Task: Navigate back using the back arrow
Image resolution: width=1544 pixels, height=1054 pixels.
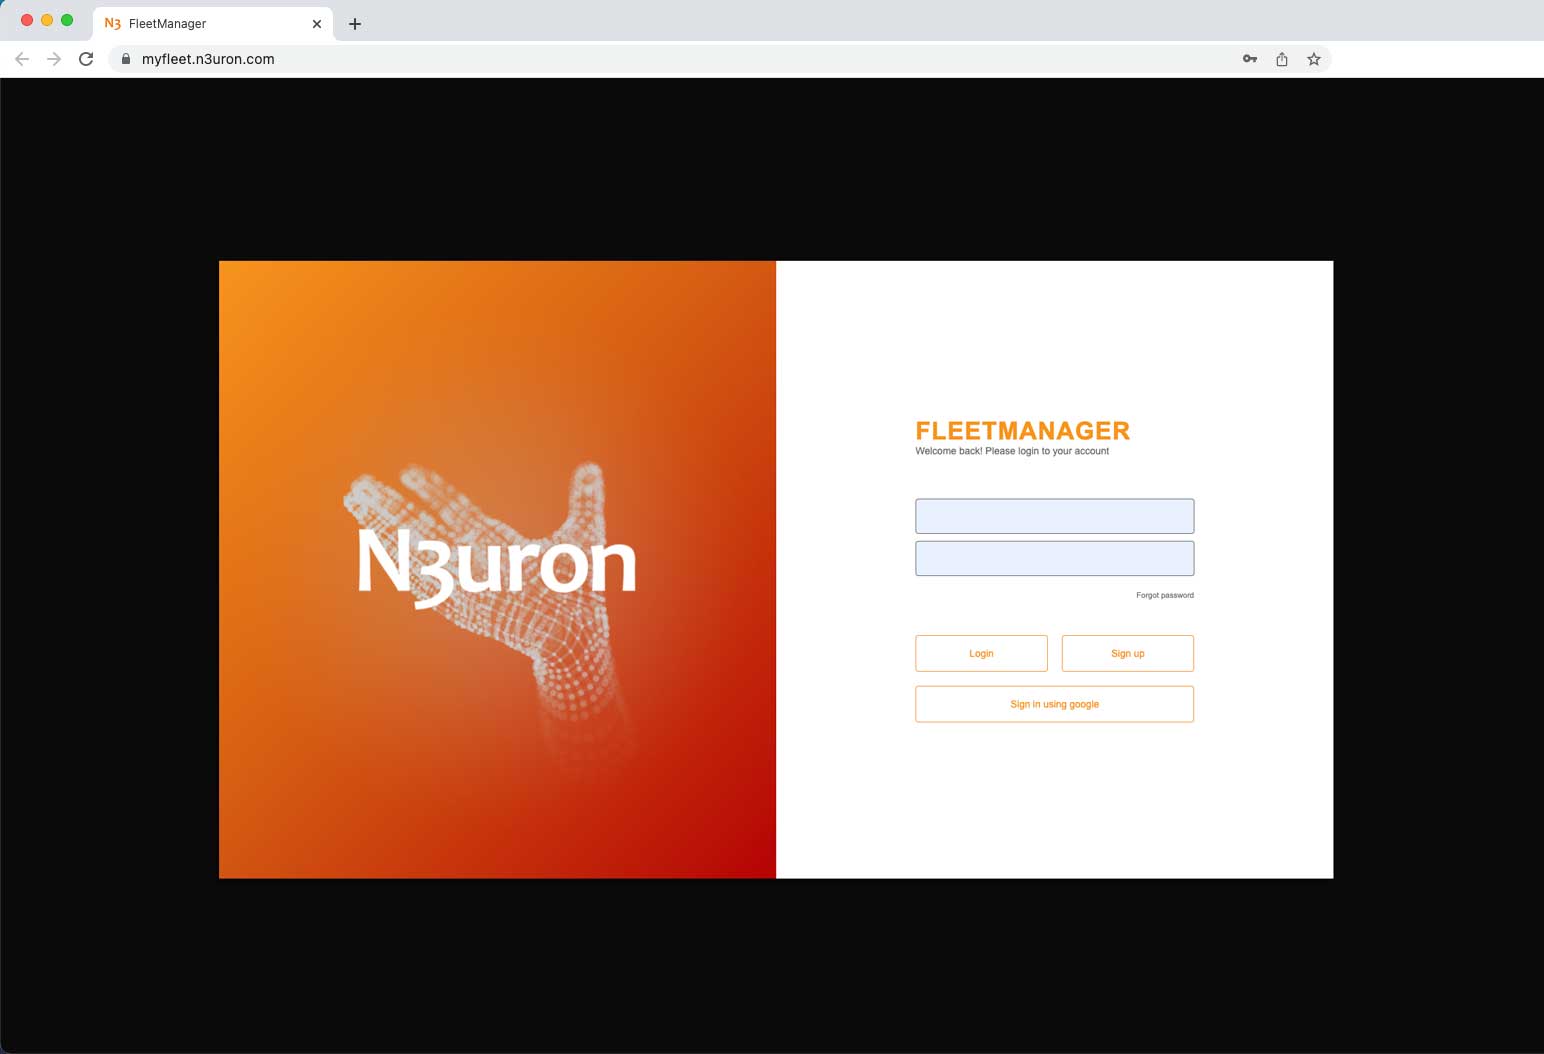Action: (x=22, y=59)
